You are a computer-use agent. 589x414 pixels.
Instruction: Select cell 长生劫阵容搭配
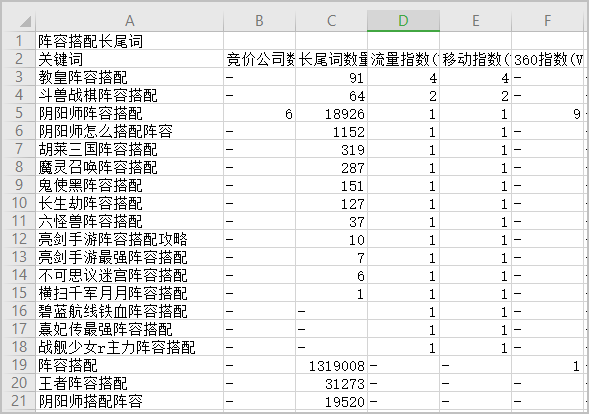click(x=130, y=203)
